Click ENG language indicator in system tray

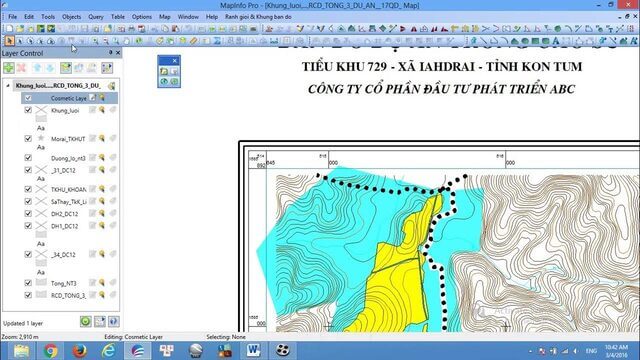pyautogui.click(x=591, y=351)
